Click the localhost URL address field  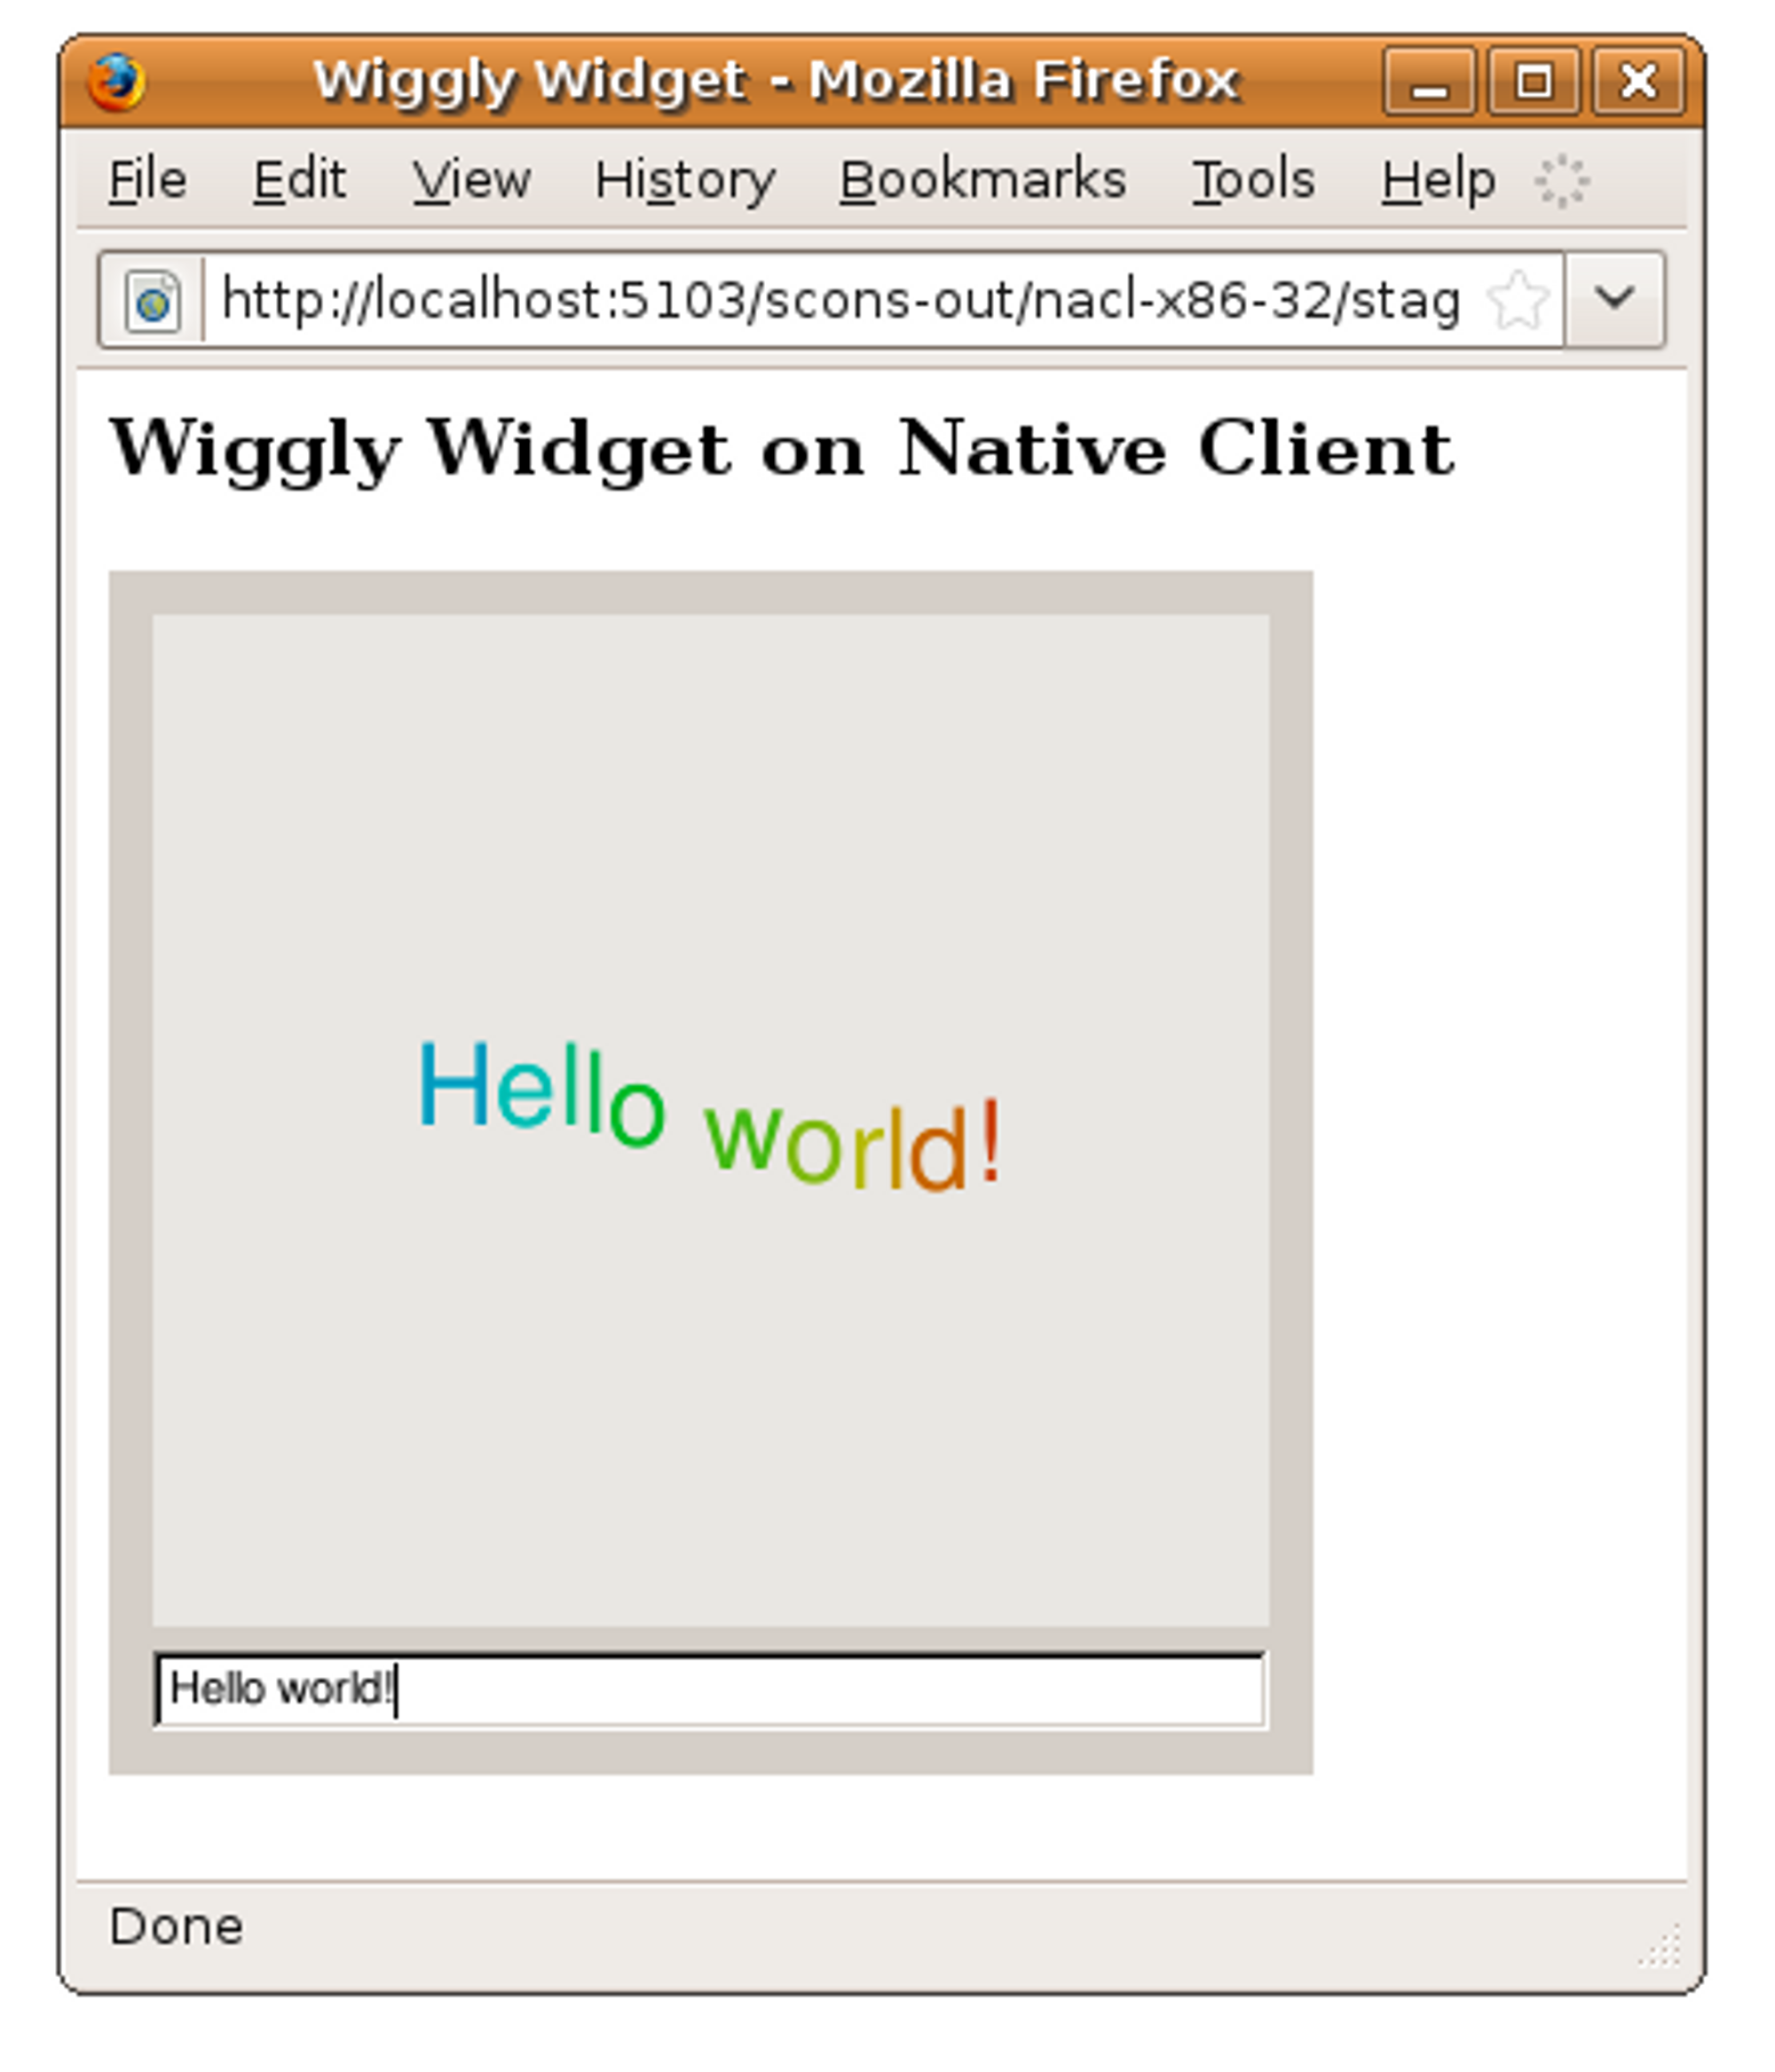tap(842, 300)
